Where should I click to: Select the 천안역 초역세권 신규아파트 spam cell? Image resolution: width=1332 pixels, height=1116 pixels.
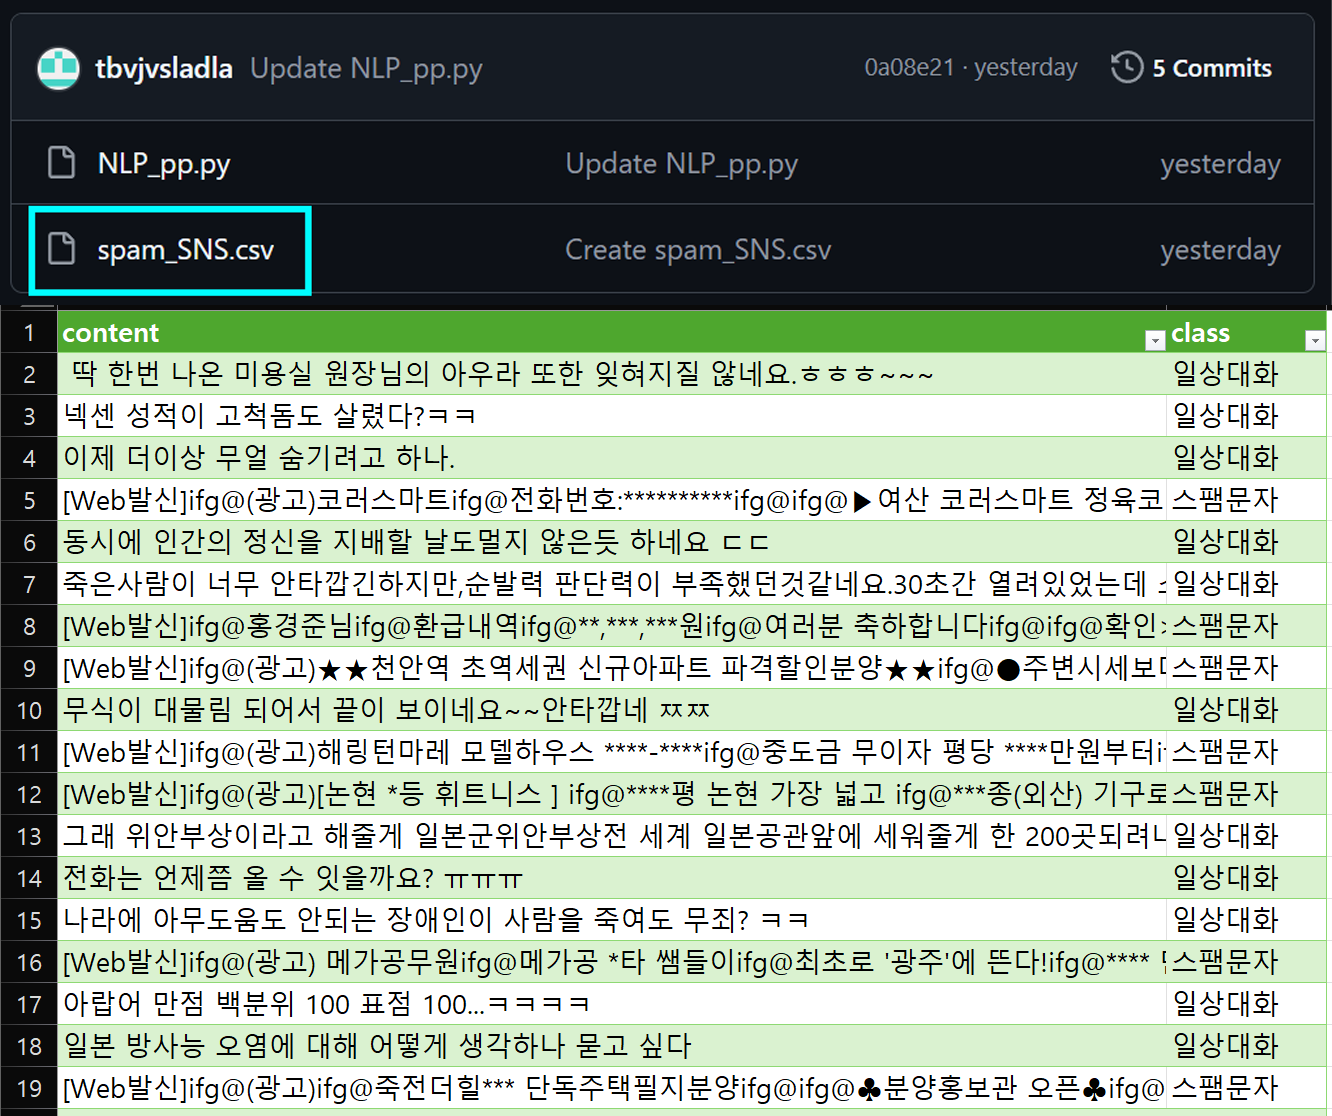coord(612,668)
